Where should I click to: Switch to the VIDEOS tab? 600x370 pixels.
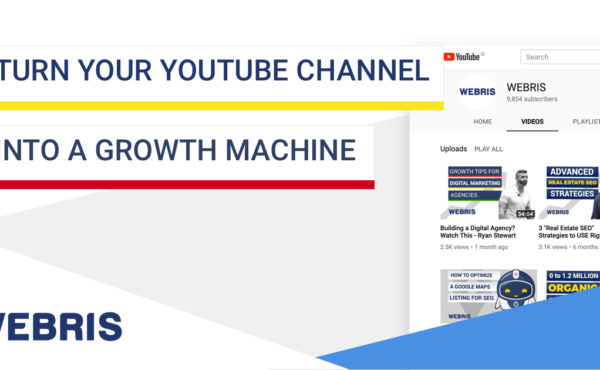pyautogui.click(x=532, y=121)
